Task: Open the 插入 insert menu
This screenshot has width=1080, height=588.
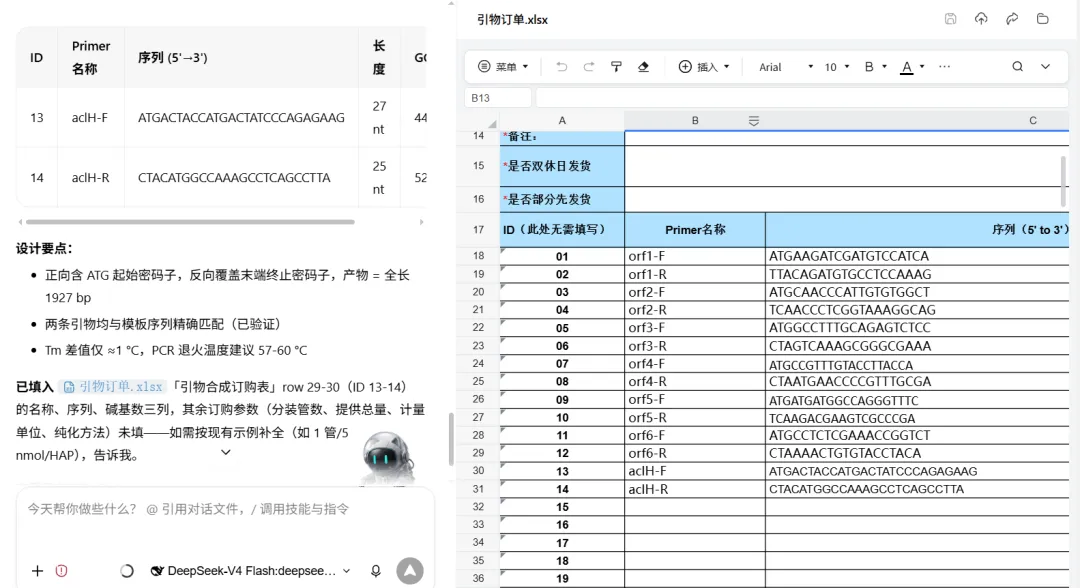Action: [704, 67]
